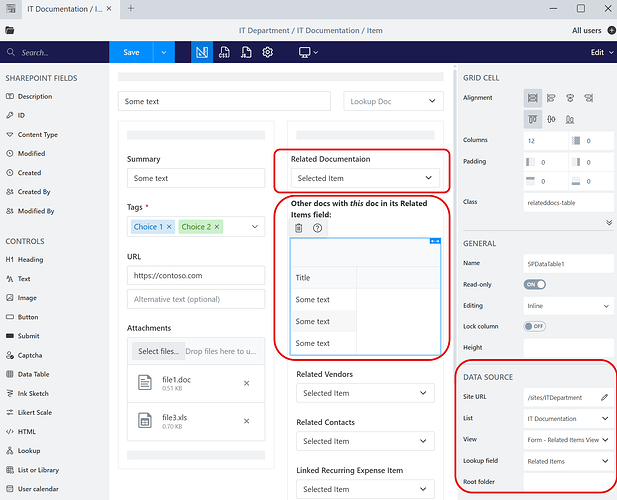Click pencil icon next to Site URL
617x500 pixels.
604,397
